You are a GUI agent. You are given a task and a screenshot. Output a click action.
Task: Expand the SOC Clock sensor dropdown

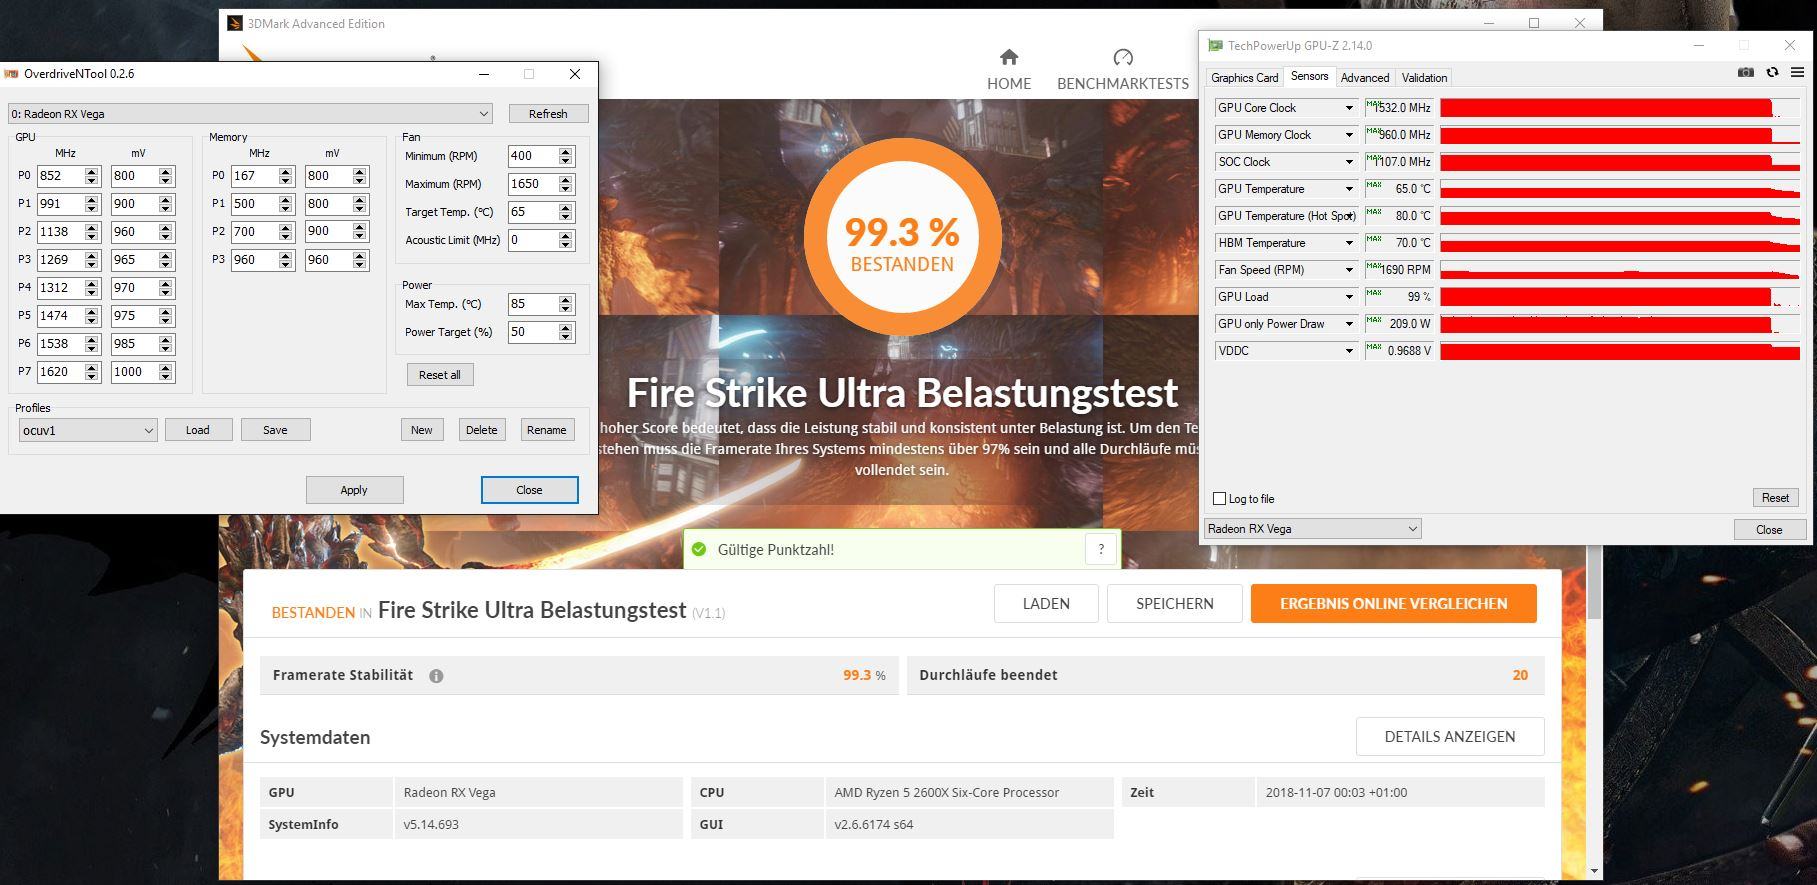coord(1349,162)
